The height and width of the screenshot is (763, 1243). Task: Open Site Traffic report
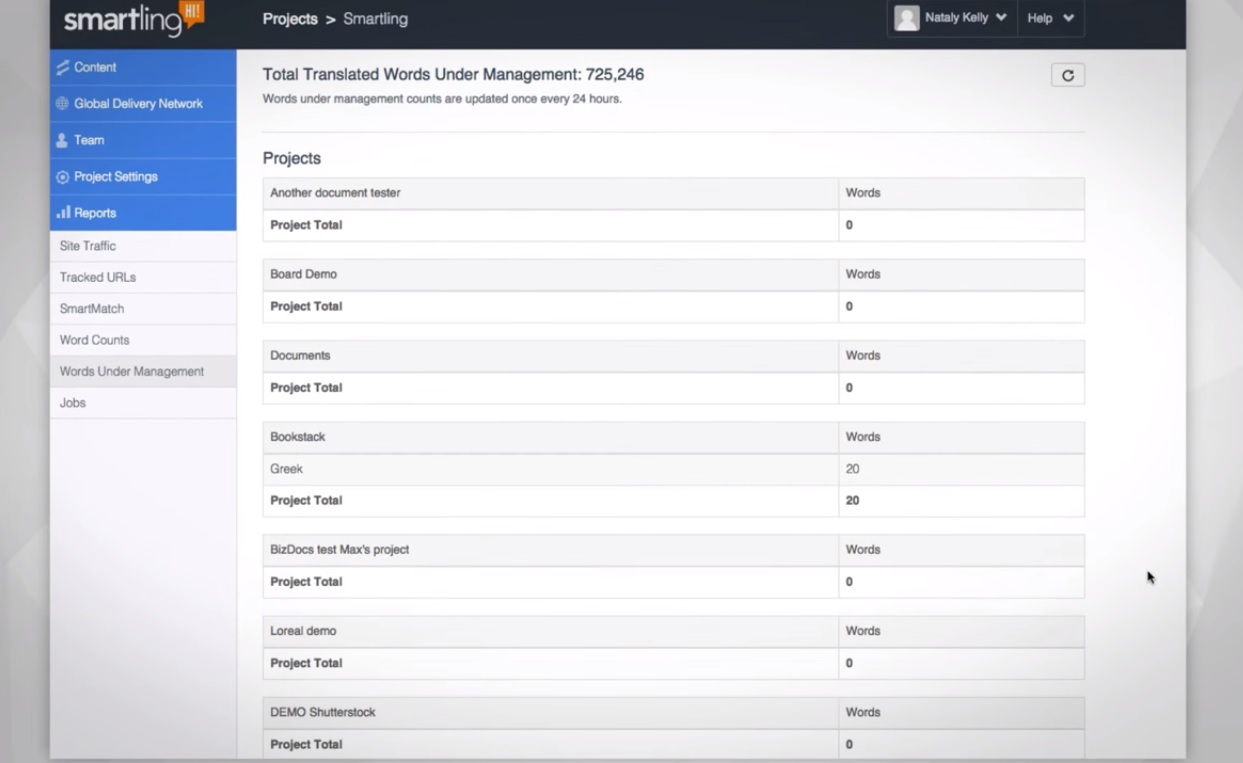(x=88, y=246)
